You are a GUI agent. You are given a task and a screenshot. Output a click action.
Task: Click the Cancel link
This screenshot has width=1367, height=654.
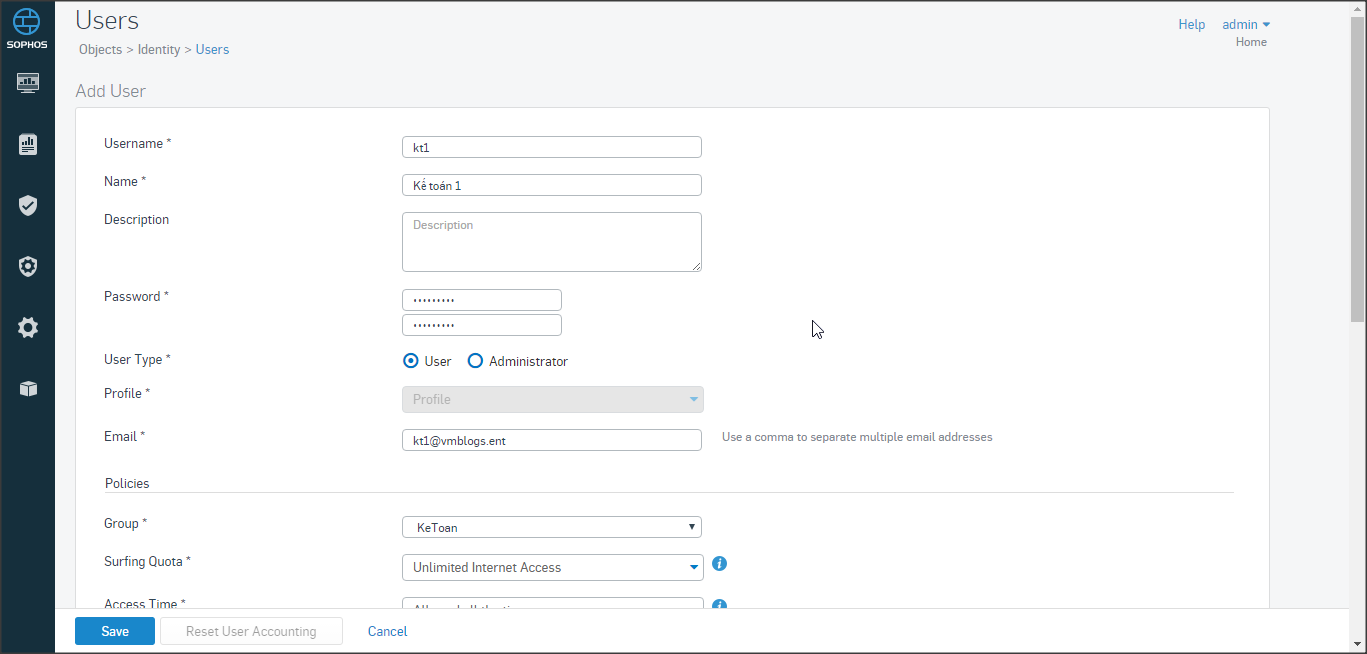387,631
